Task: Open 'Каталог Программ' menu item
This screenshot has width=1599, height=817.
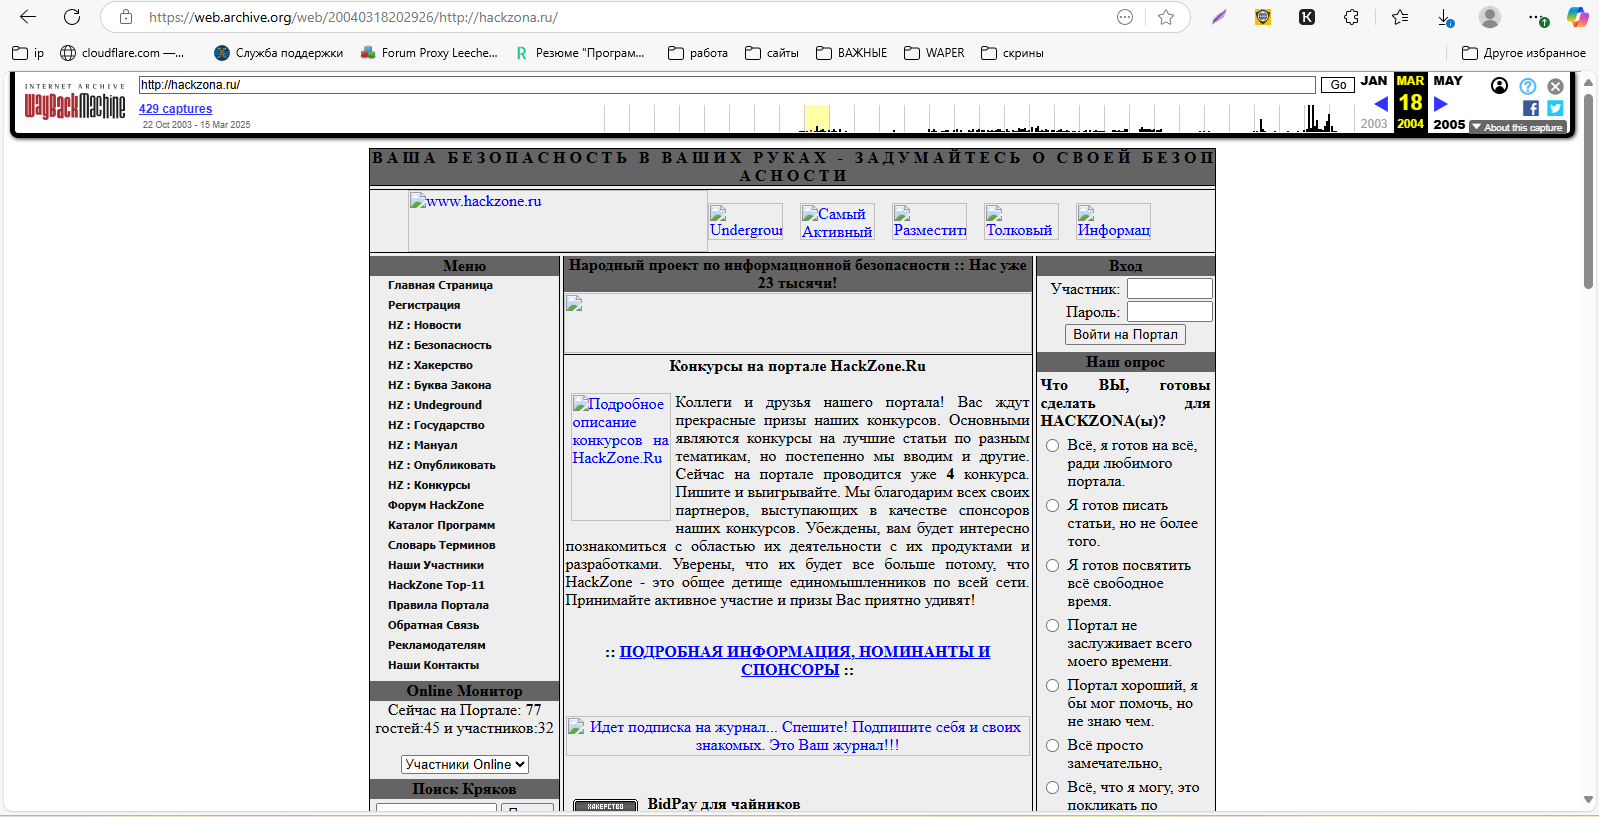Action: pos(441,525)
